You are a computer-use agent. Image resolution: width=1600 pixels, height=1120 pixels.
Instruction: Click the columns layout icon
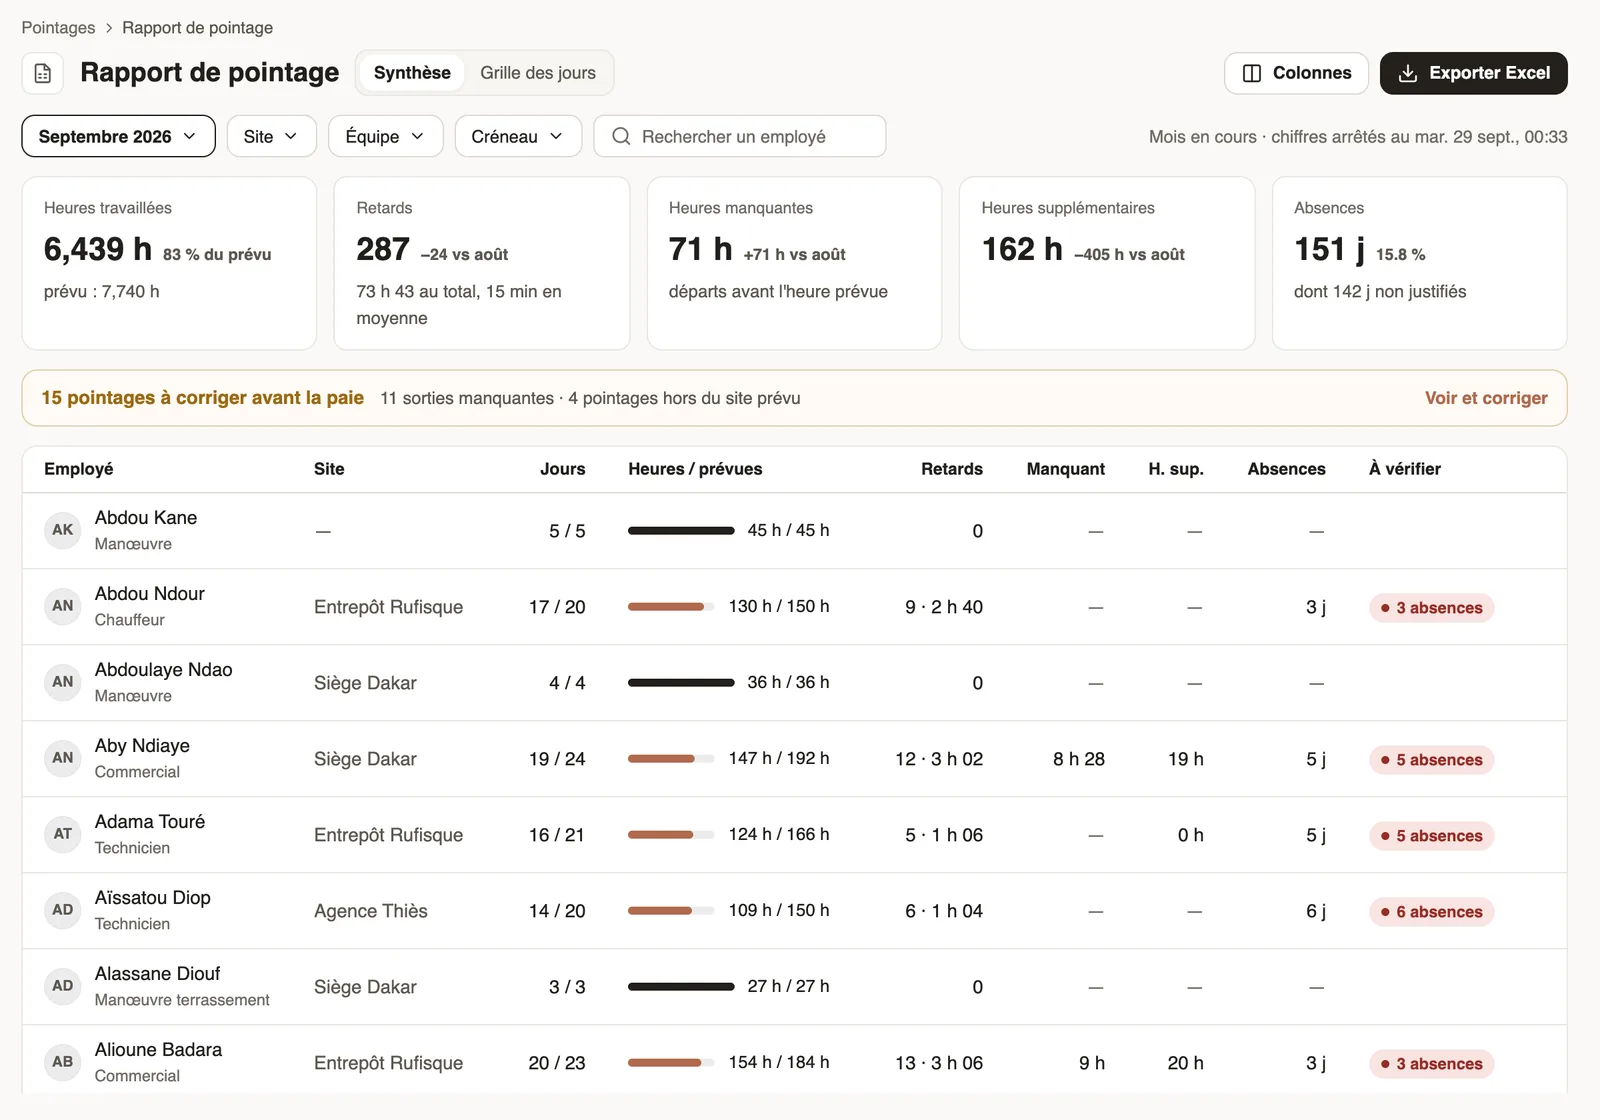point(1251,73)
